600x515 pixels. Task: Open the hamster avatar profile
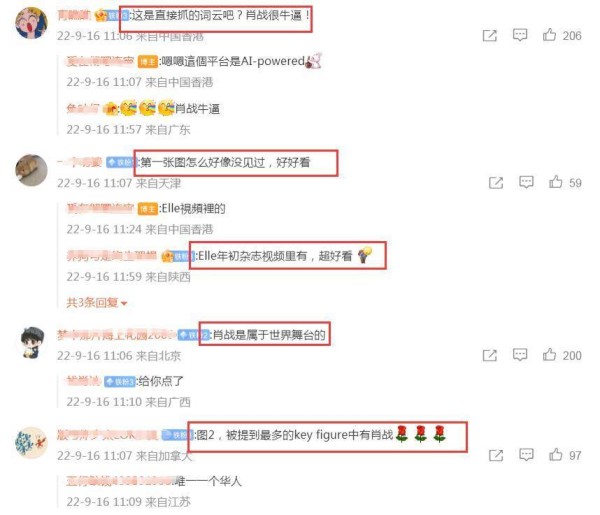[31, 170]
